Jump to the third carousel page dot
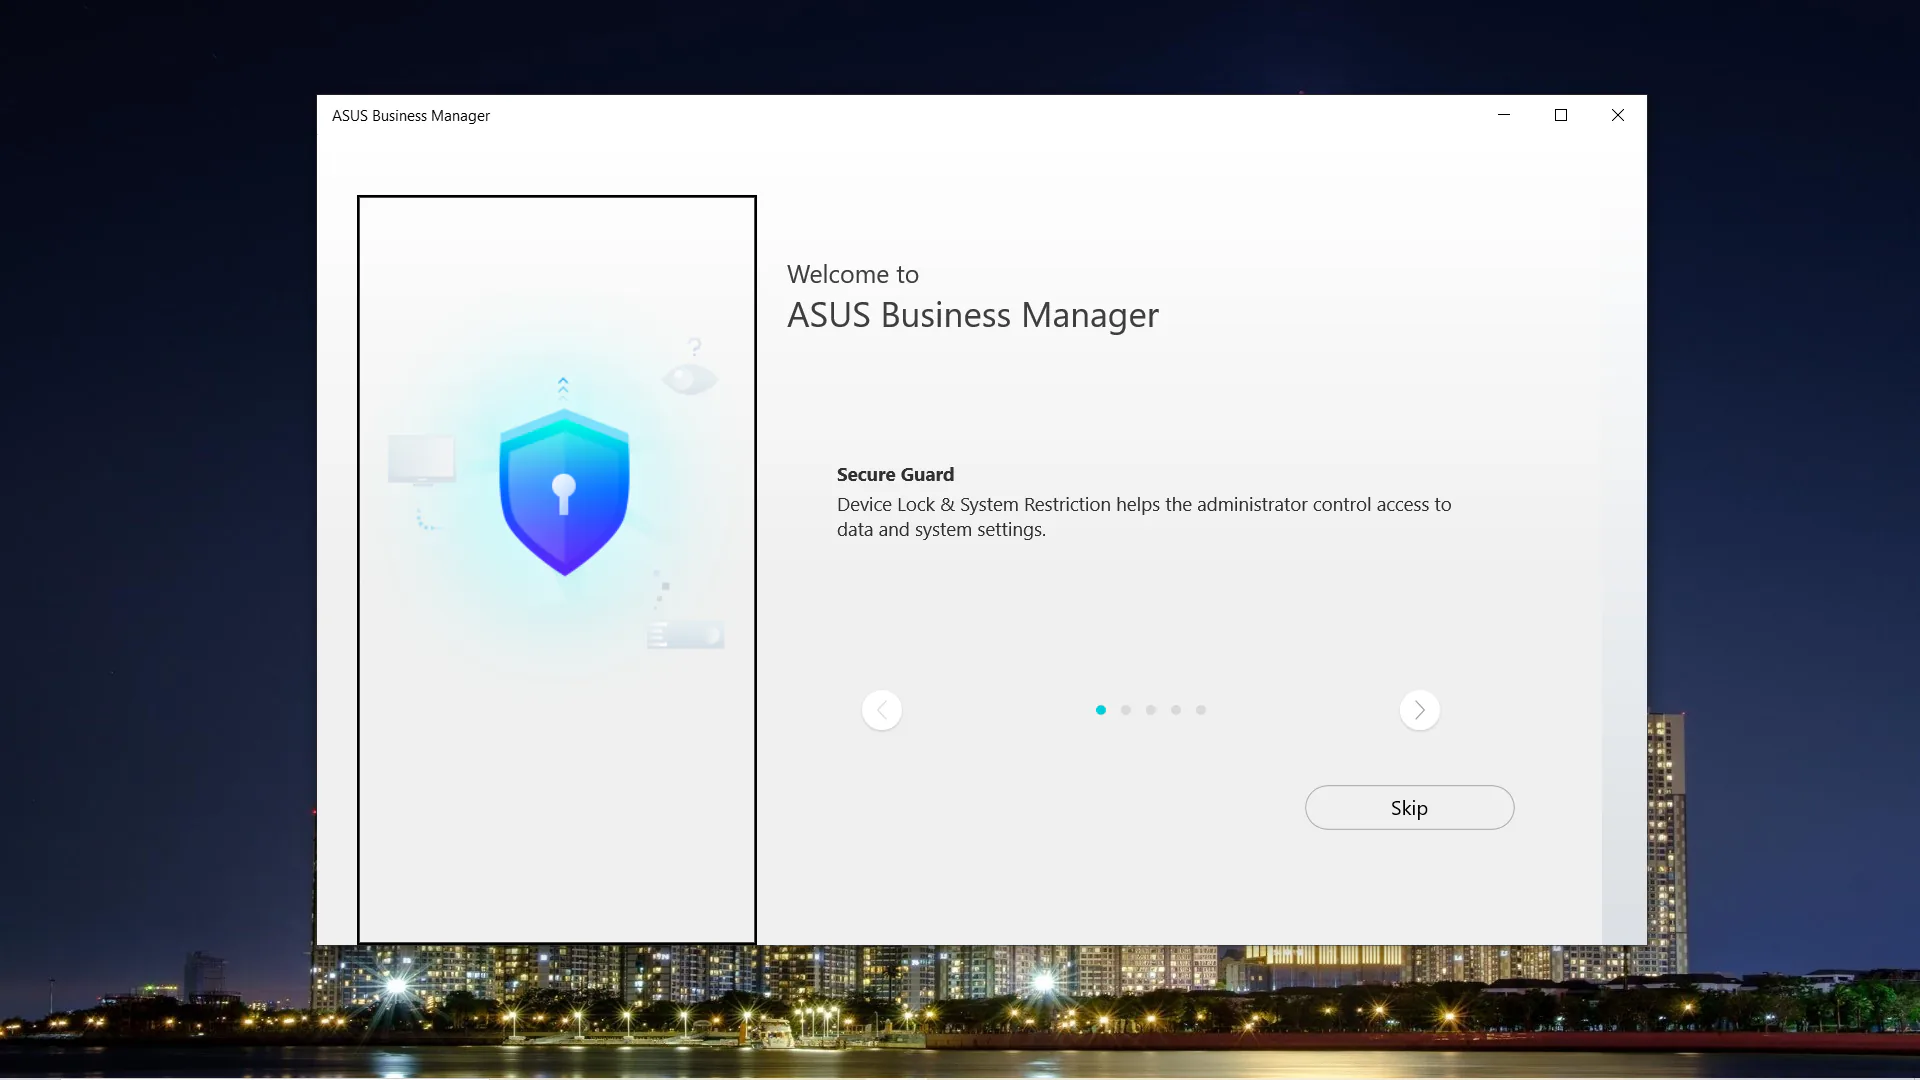This screenshot has width=1920, height=1080. tap(1151, 710)
